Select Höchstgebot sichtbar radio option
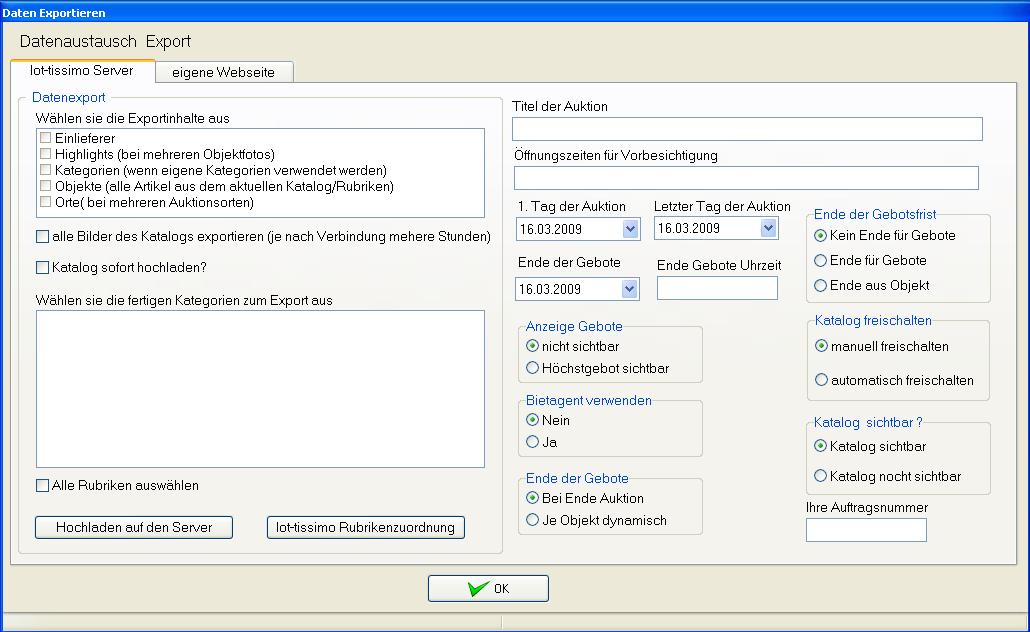The width and height of the screenshot is (1030, 632). coord(533,368)
